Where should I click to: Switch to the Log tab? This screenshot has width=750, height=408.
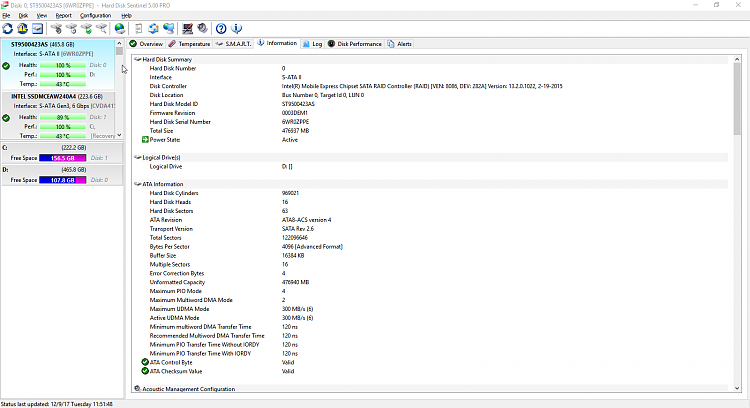point(312,44)
